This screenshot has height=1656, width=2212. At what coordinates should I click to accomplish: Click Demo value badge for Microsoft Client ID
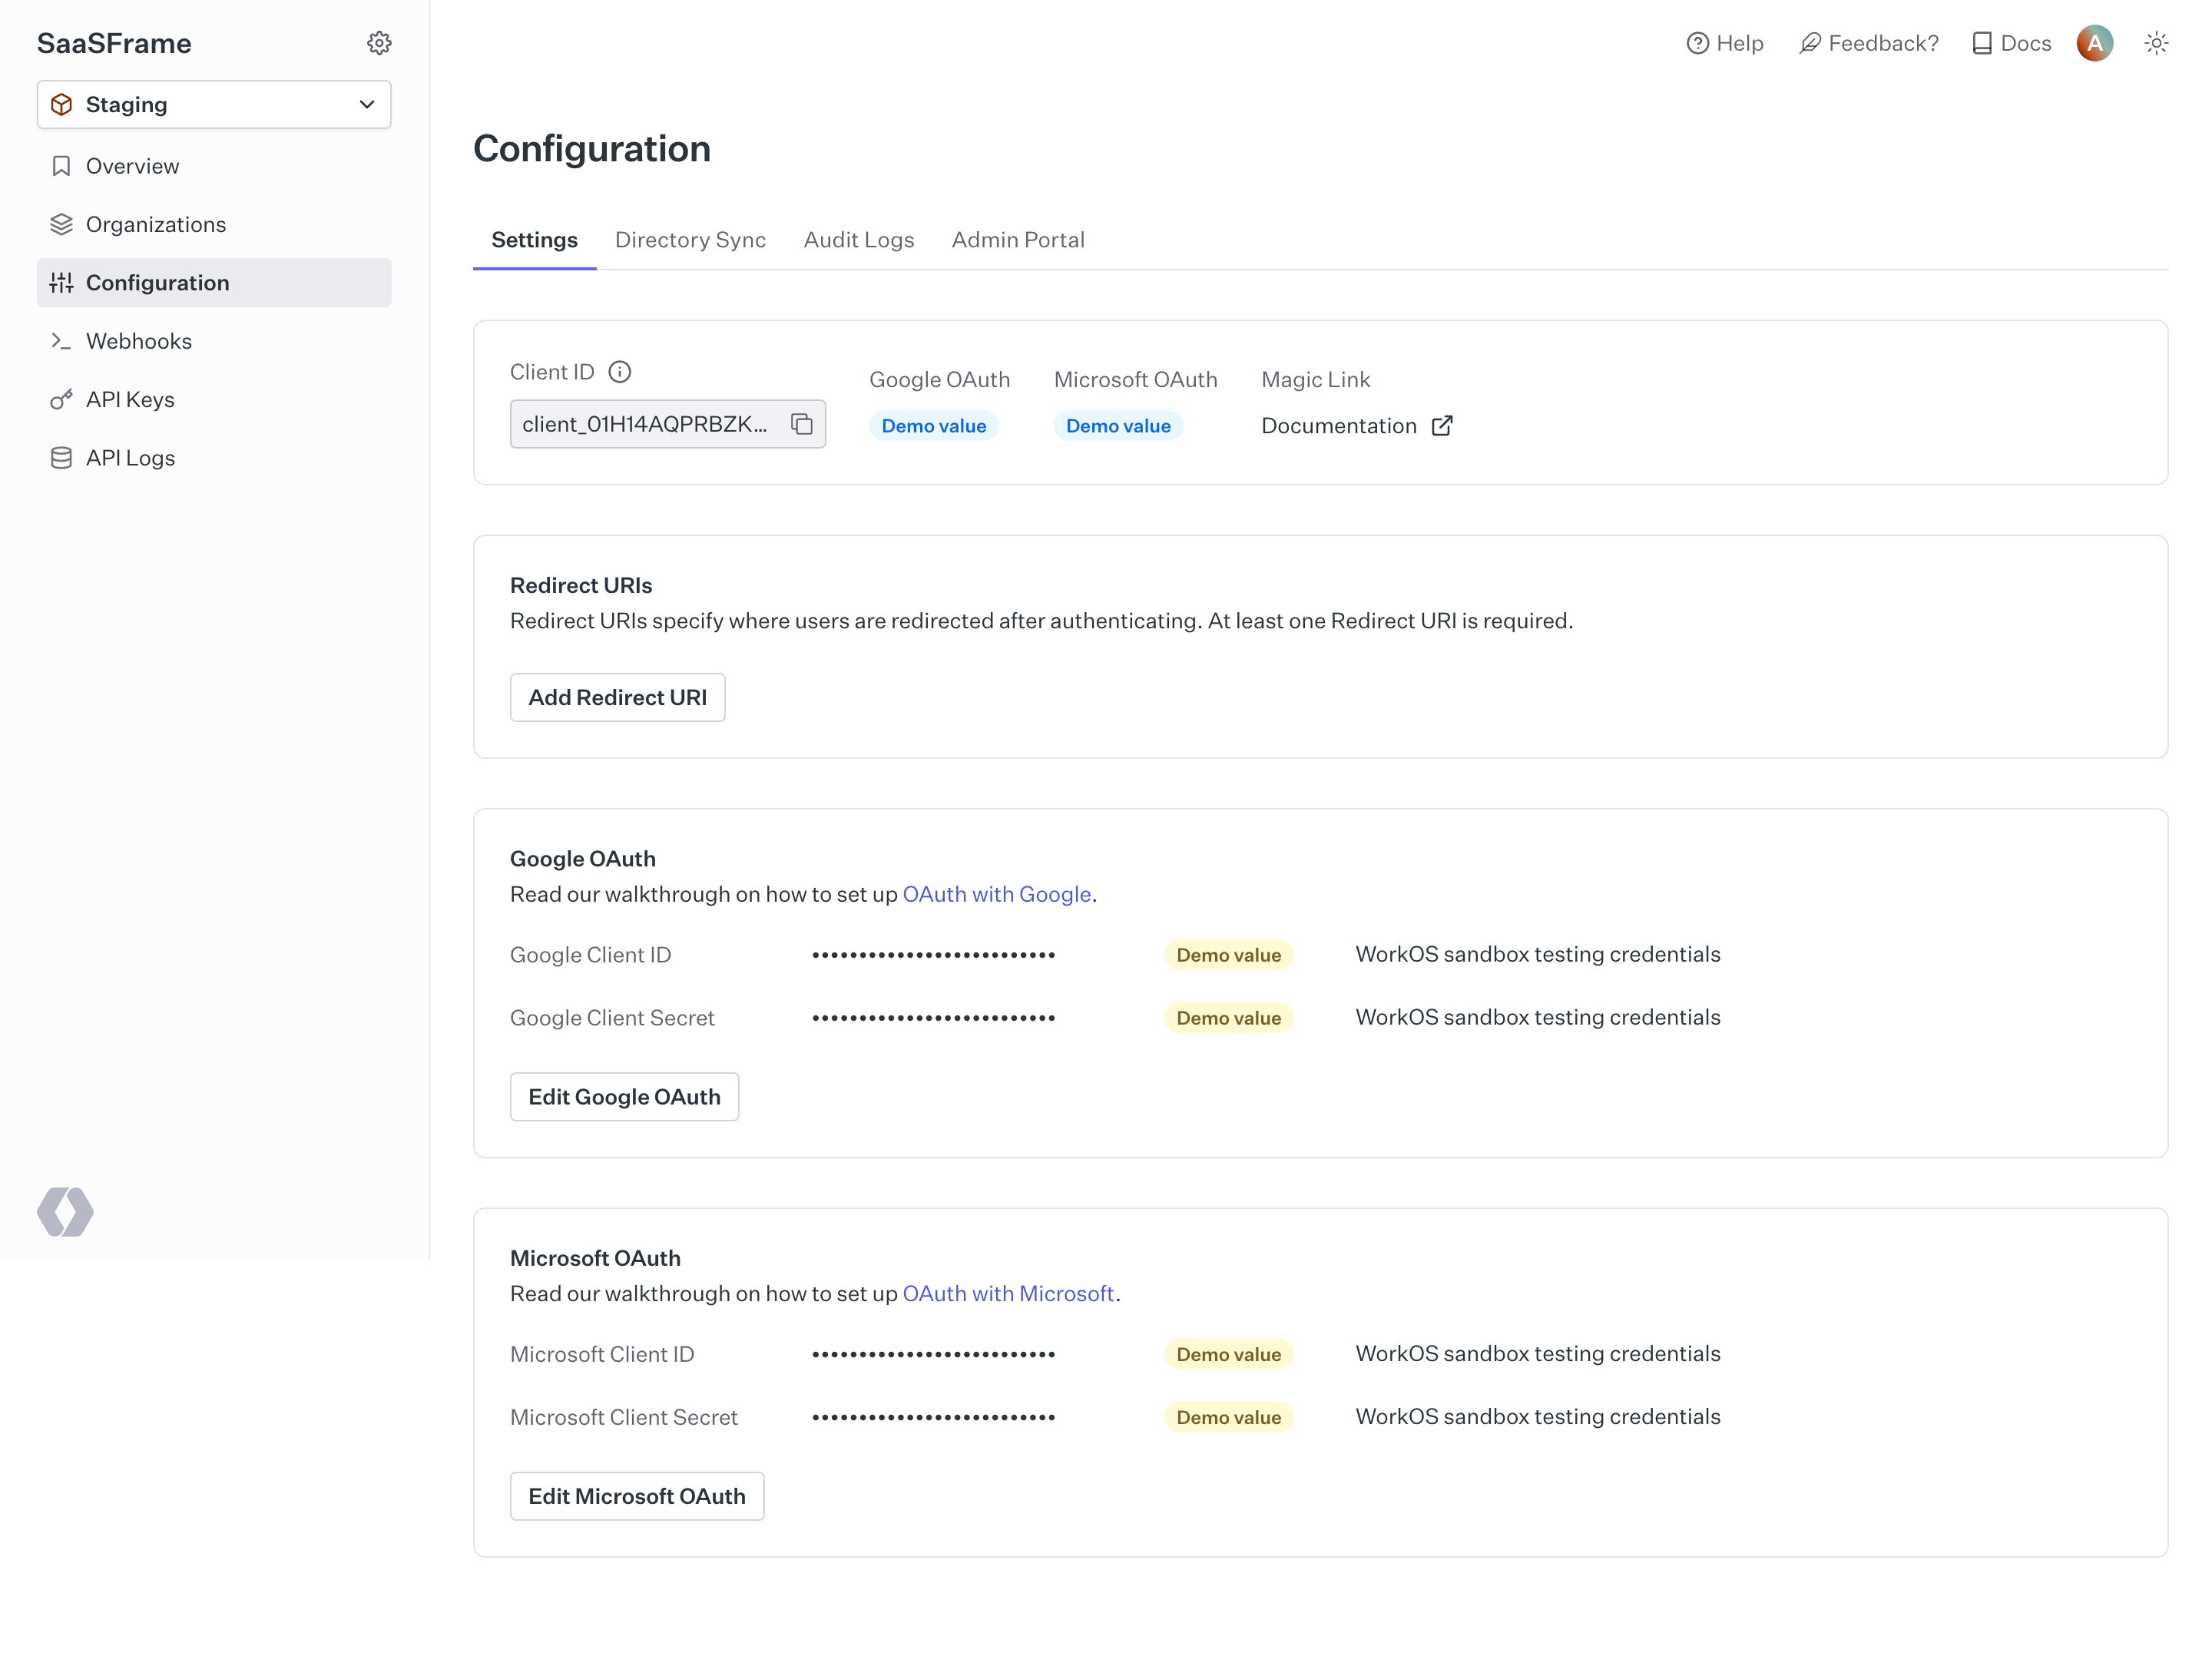[1228, 1353]
